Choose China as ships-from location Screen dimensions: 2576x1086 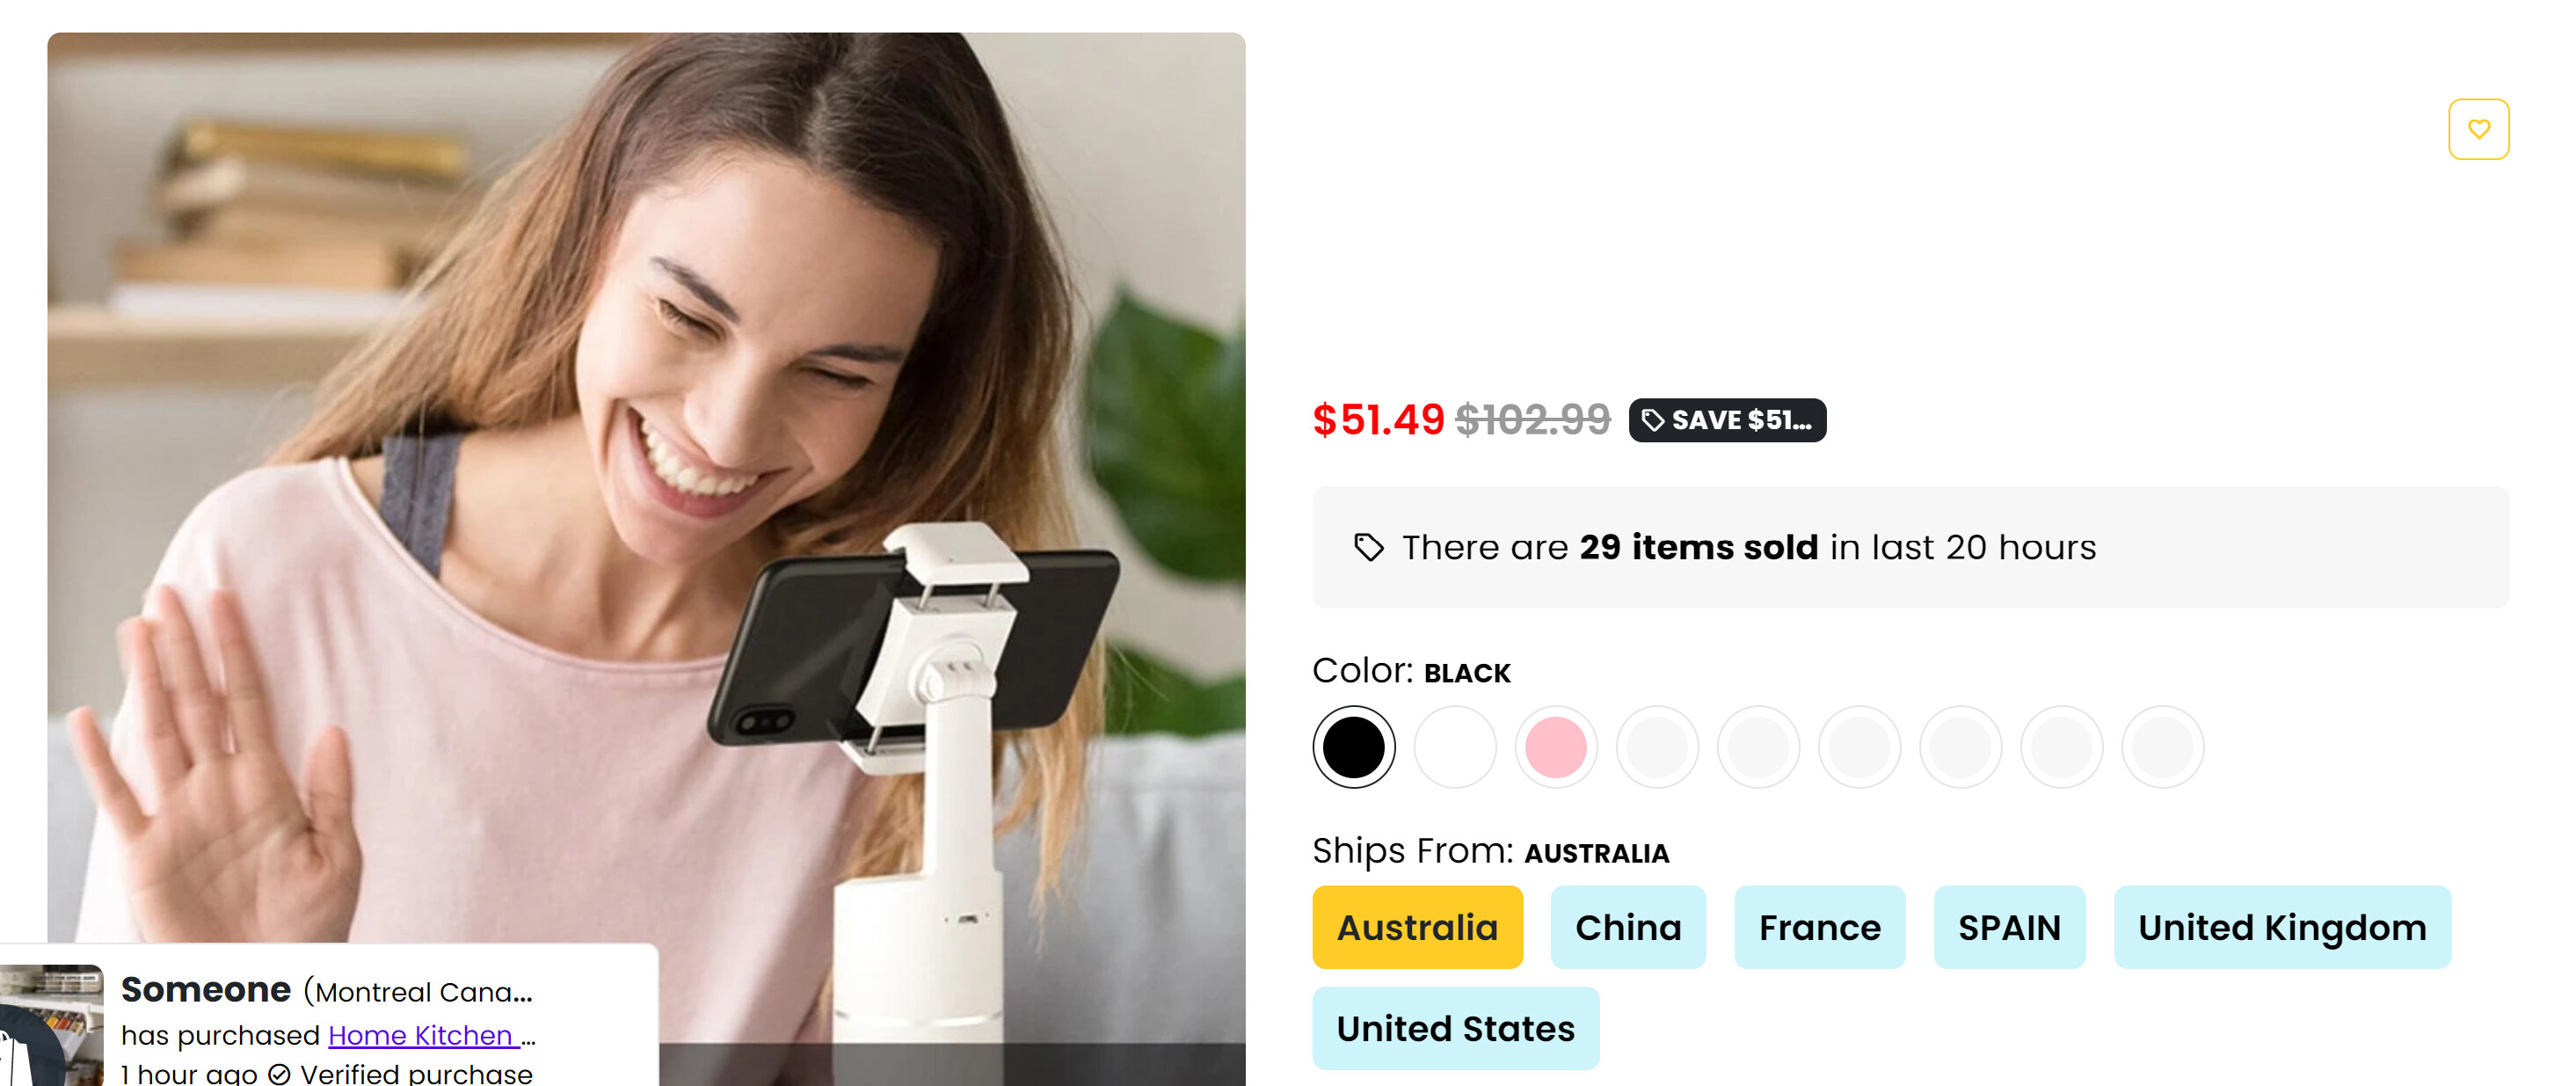pos(1627,927)
